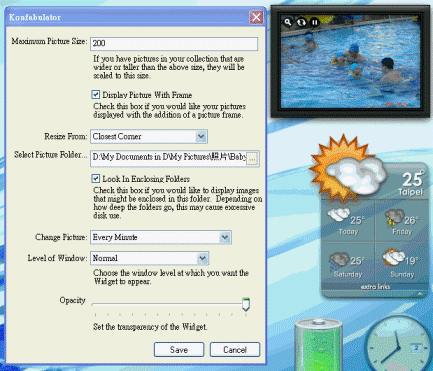Screen dimensions: 433x371
Task: Click the sun and cloud weather icon
Action: tap(348, 168)
